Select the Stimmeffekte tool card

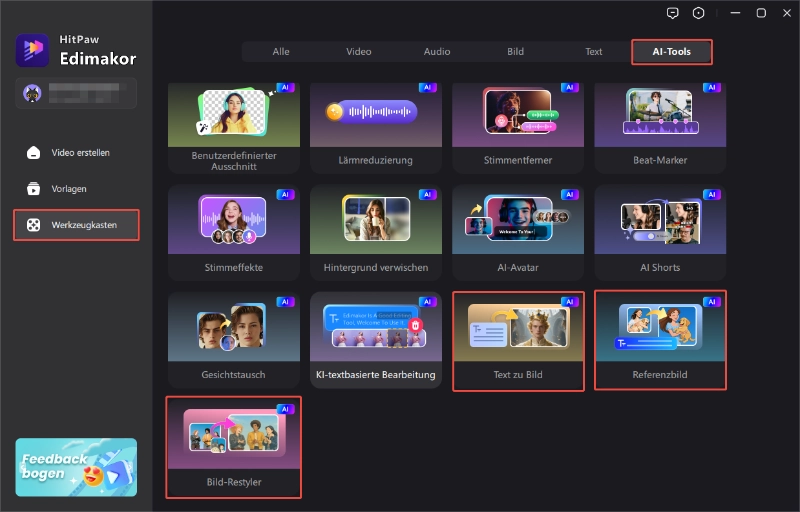tap(234, 233)
